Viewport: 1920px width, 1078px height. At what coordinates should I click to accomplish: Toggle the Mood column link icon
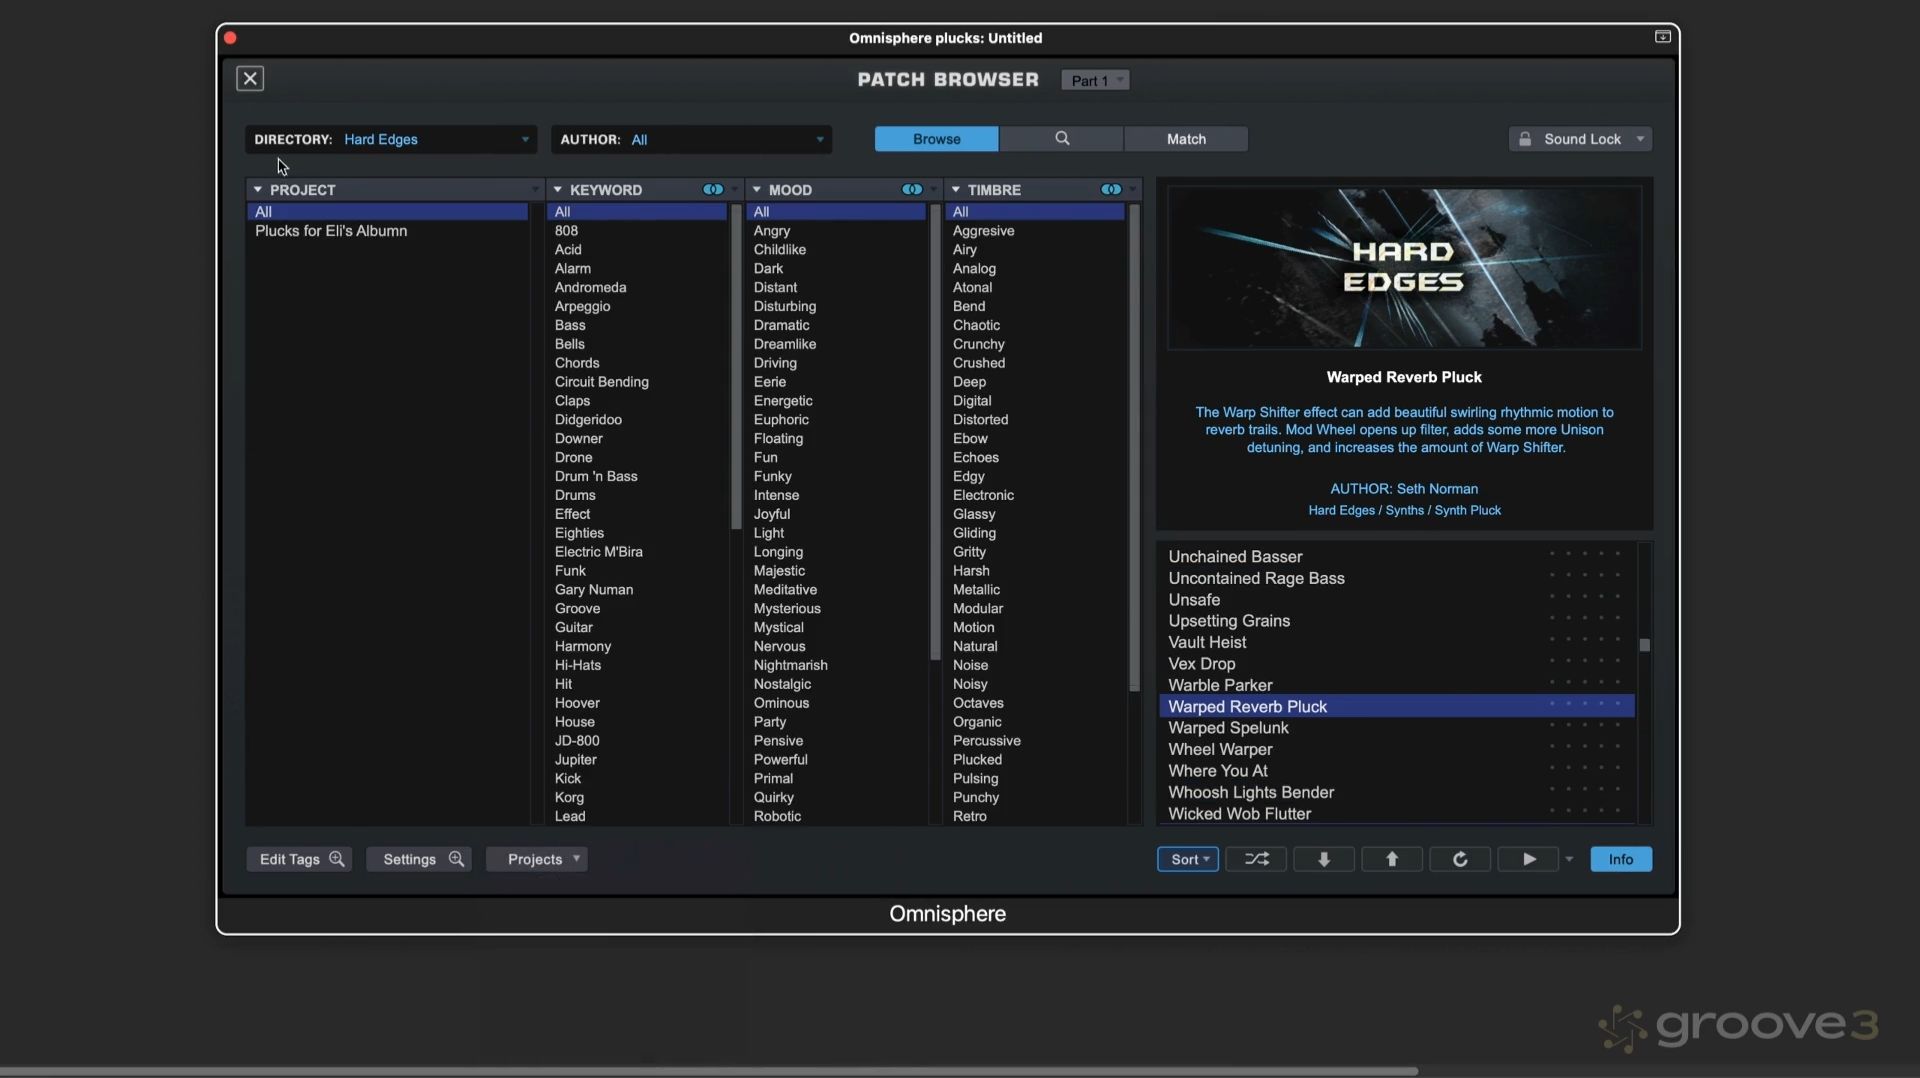[x=912, y=189]
